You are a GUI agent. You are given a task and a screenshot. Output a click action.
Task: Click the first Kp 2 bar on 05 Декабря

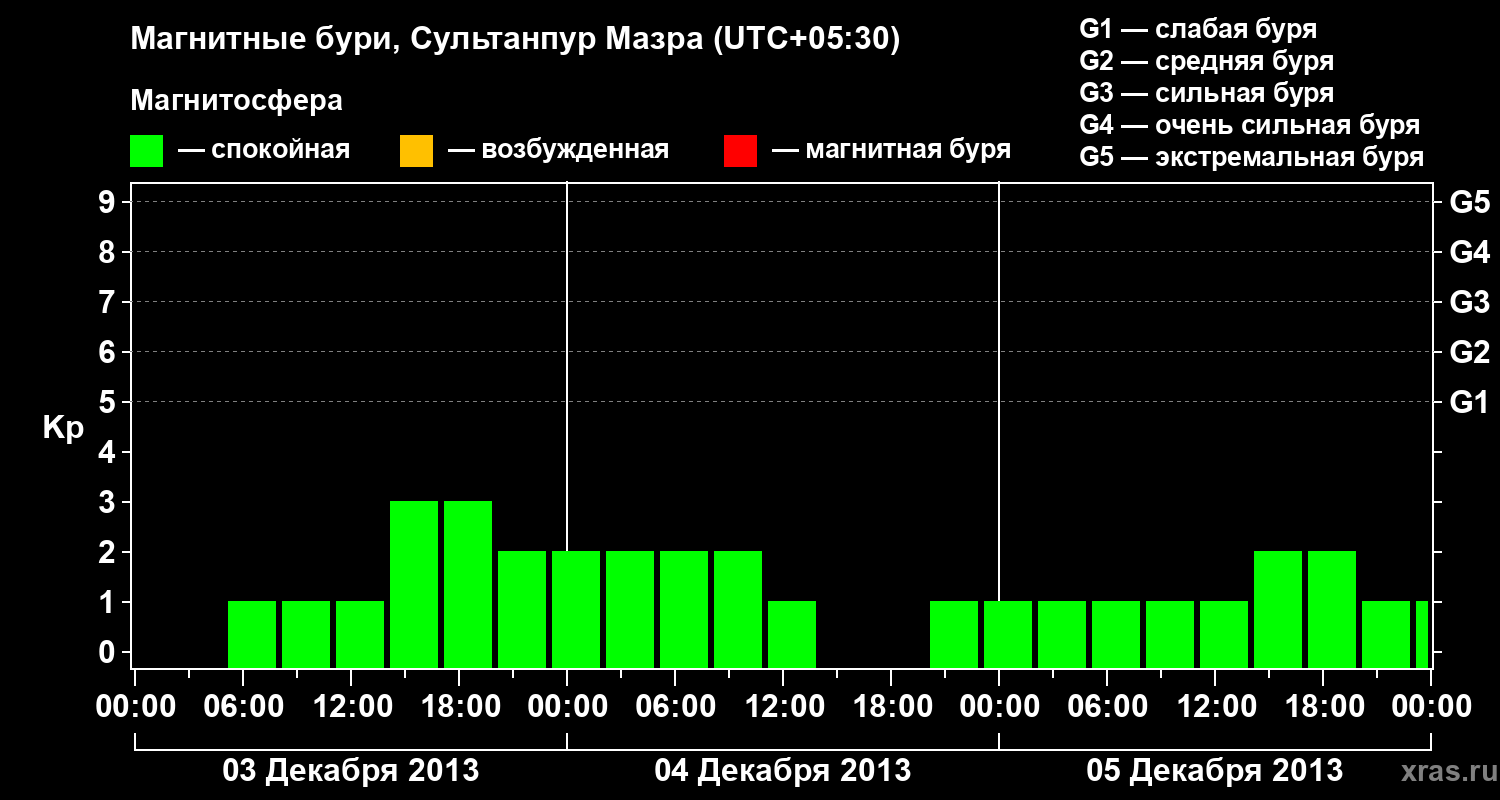(1278, 609)
